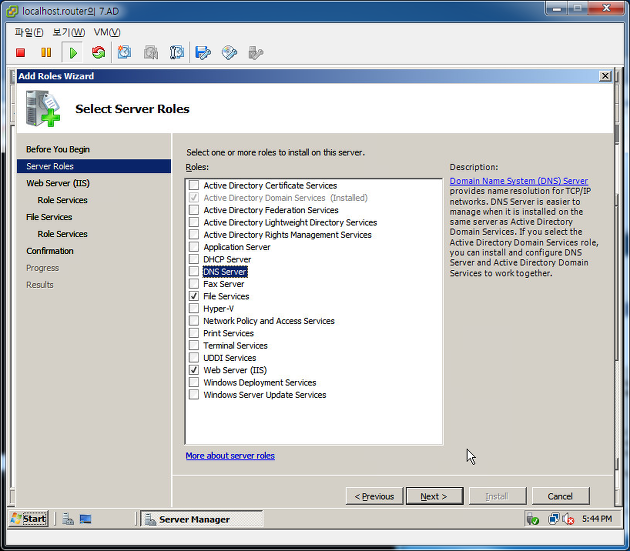The height and width of the screenshot is (551, 630).
Task: Click the USB device connect icon
Action: pyautogui.click(x=256, y=53)
